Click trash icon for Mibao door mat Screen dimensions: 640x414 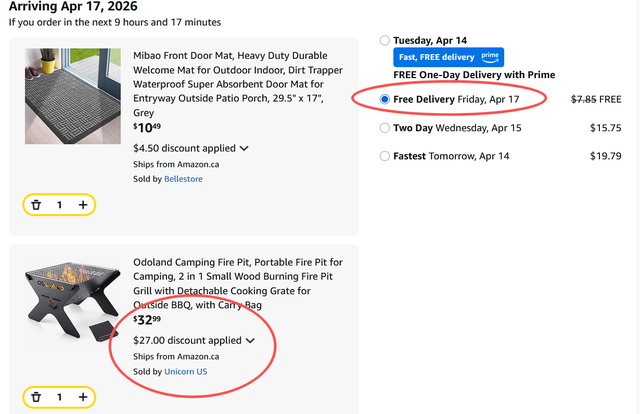[36, 205]
